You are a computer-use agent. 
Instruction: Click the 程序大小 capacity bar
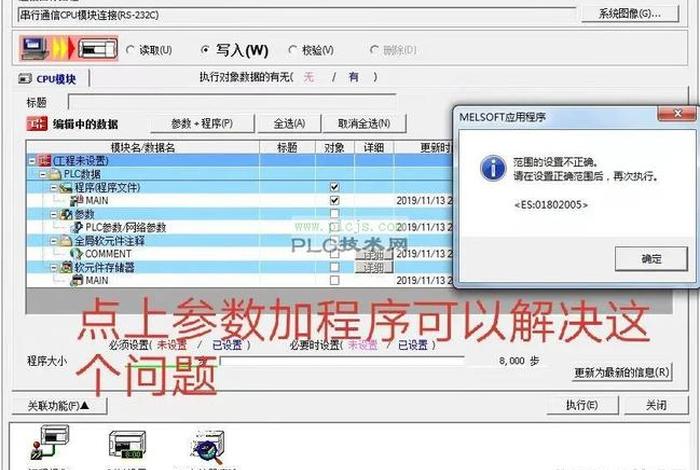(342, 361)
